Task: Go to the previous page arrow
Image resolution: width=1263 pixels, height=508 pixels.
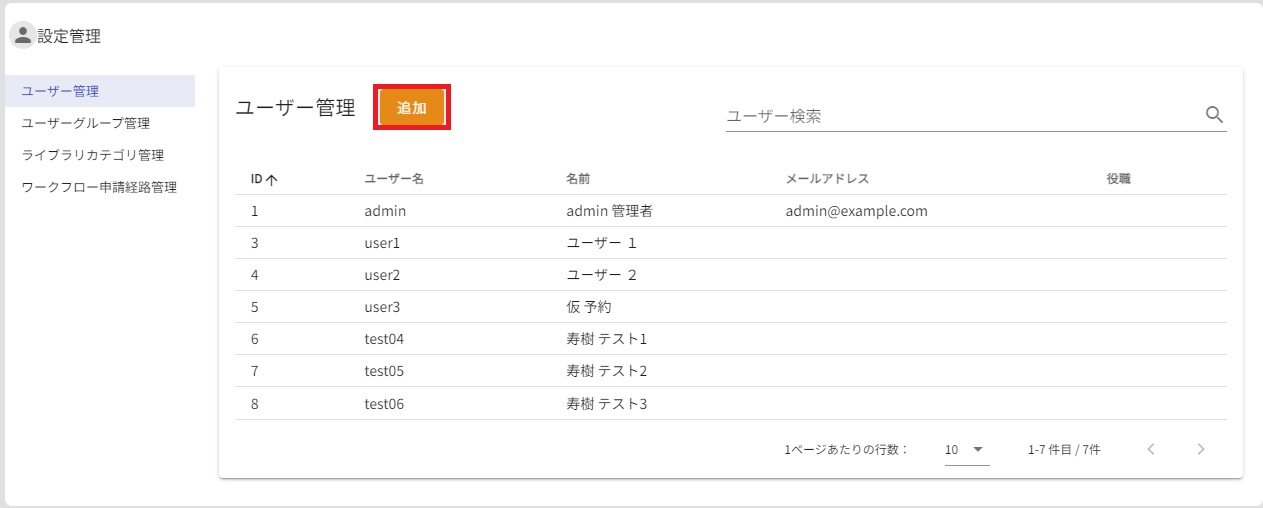Action: 1151,449
